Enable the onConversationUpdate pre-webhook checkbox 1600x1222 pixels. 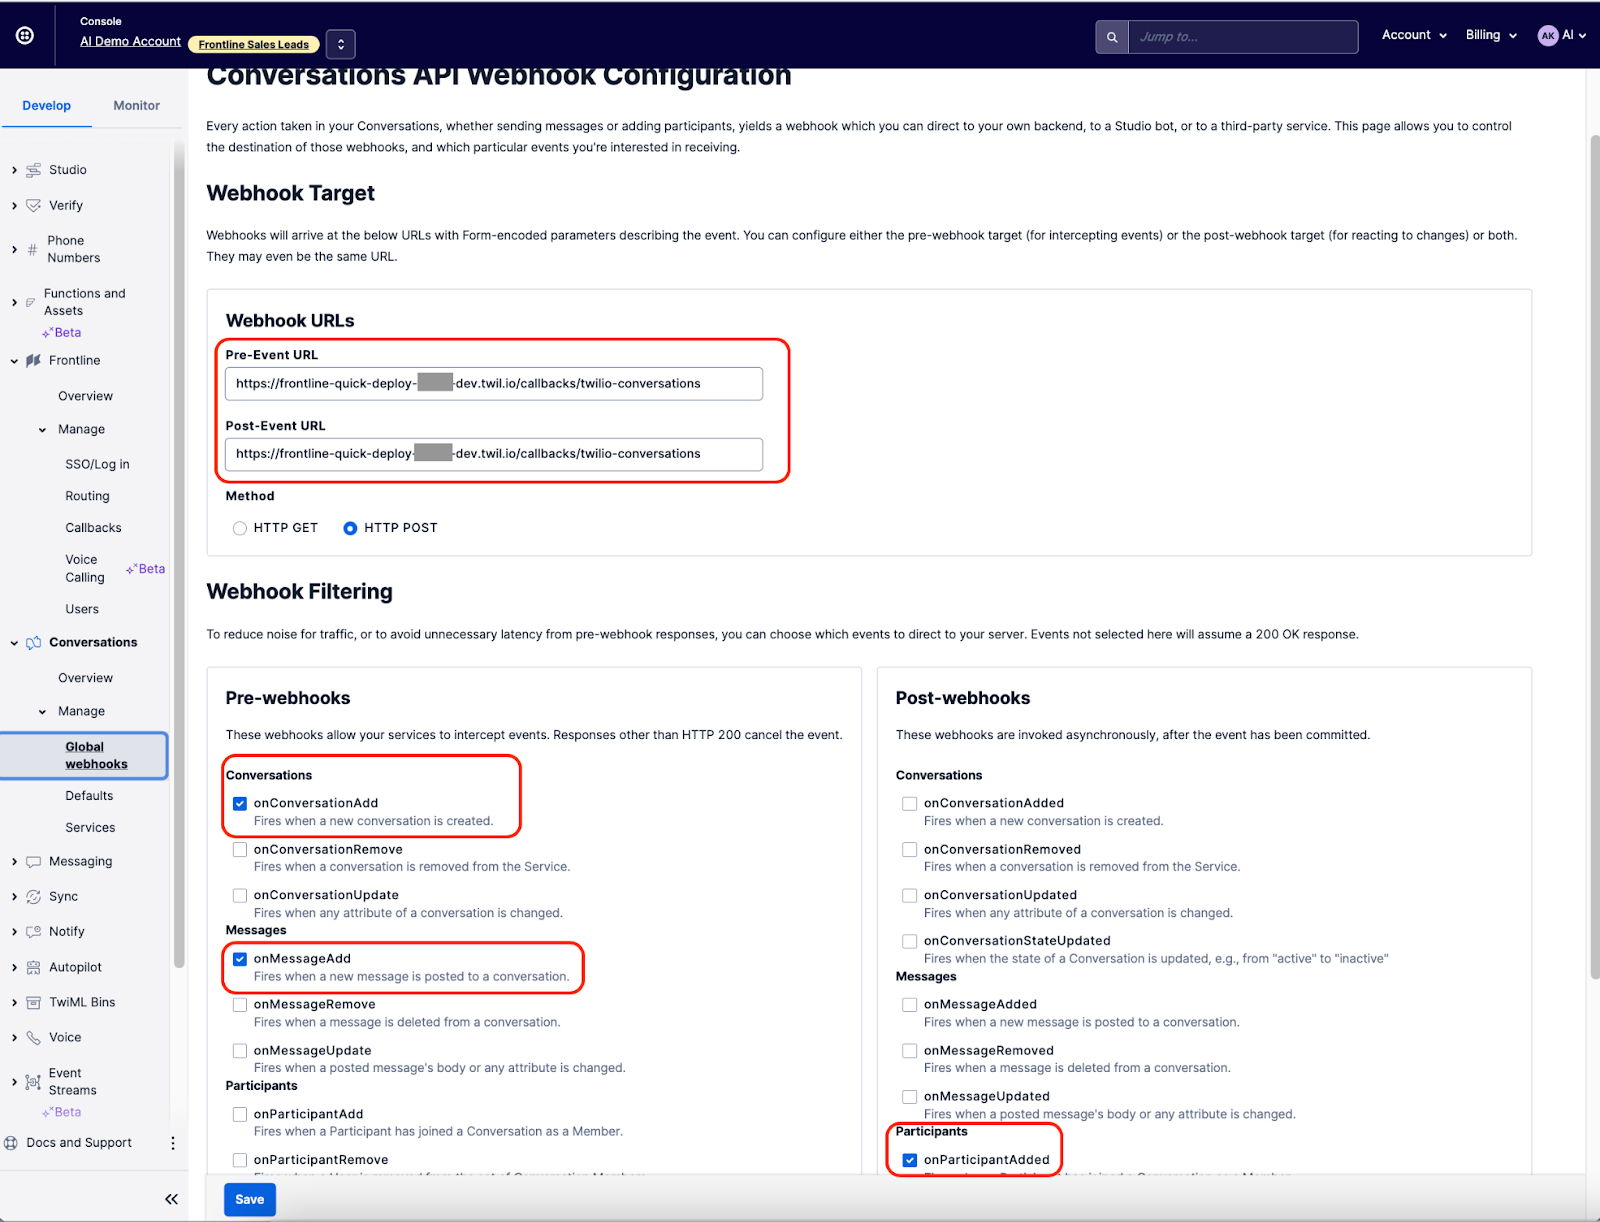[240, 895]
